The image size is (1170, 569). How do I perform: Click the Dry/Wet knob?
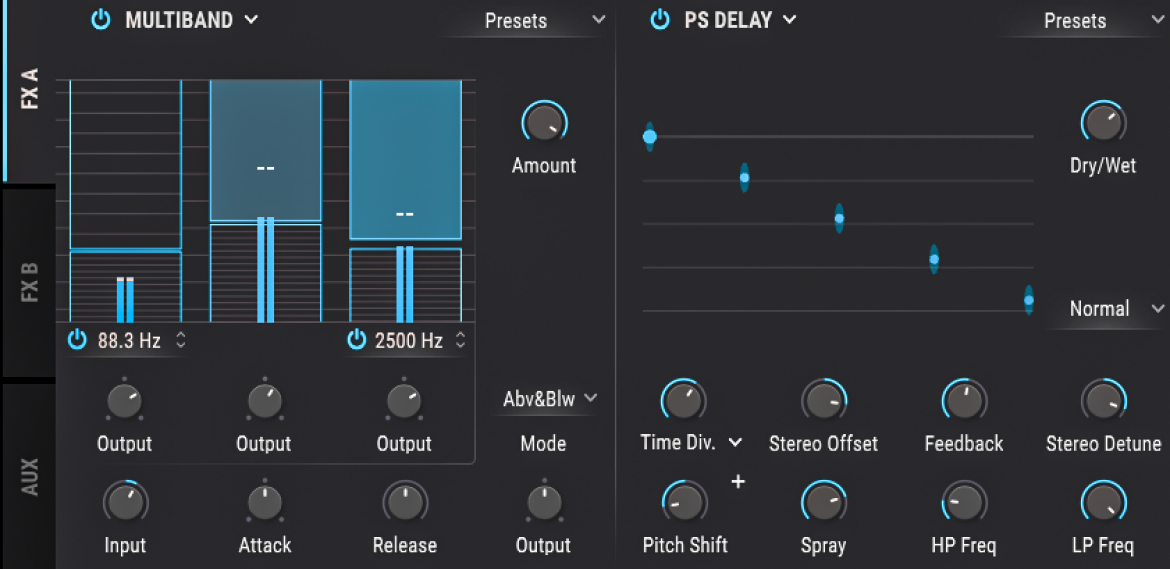tap(1103, 122)
